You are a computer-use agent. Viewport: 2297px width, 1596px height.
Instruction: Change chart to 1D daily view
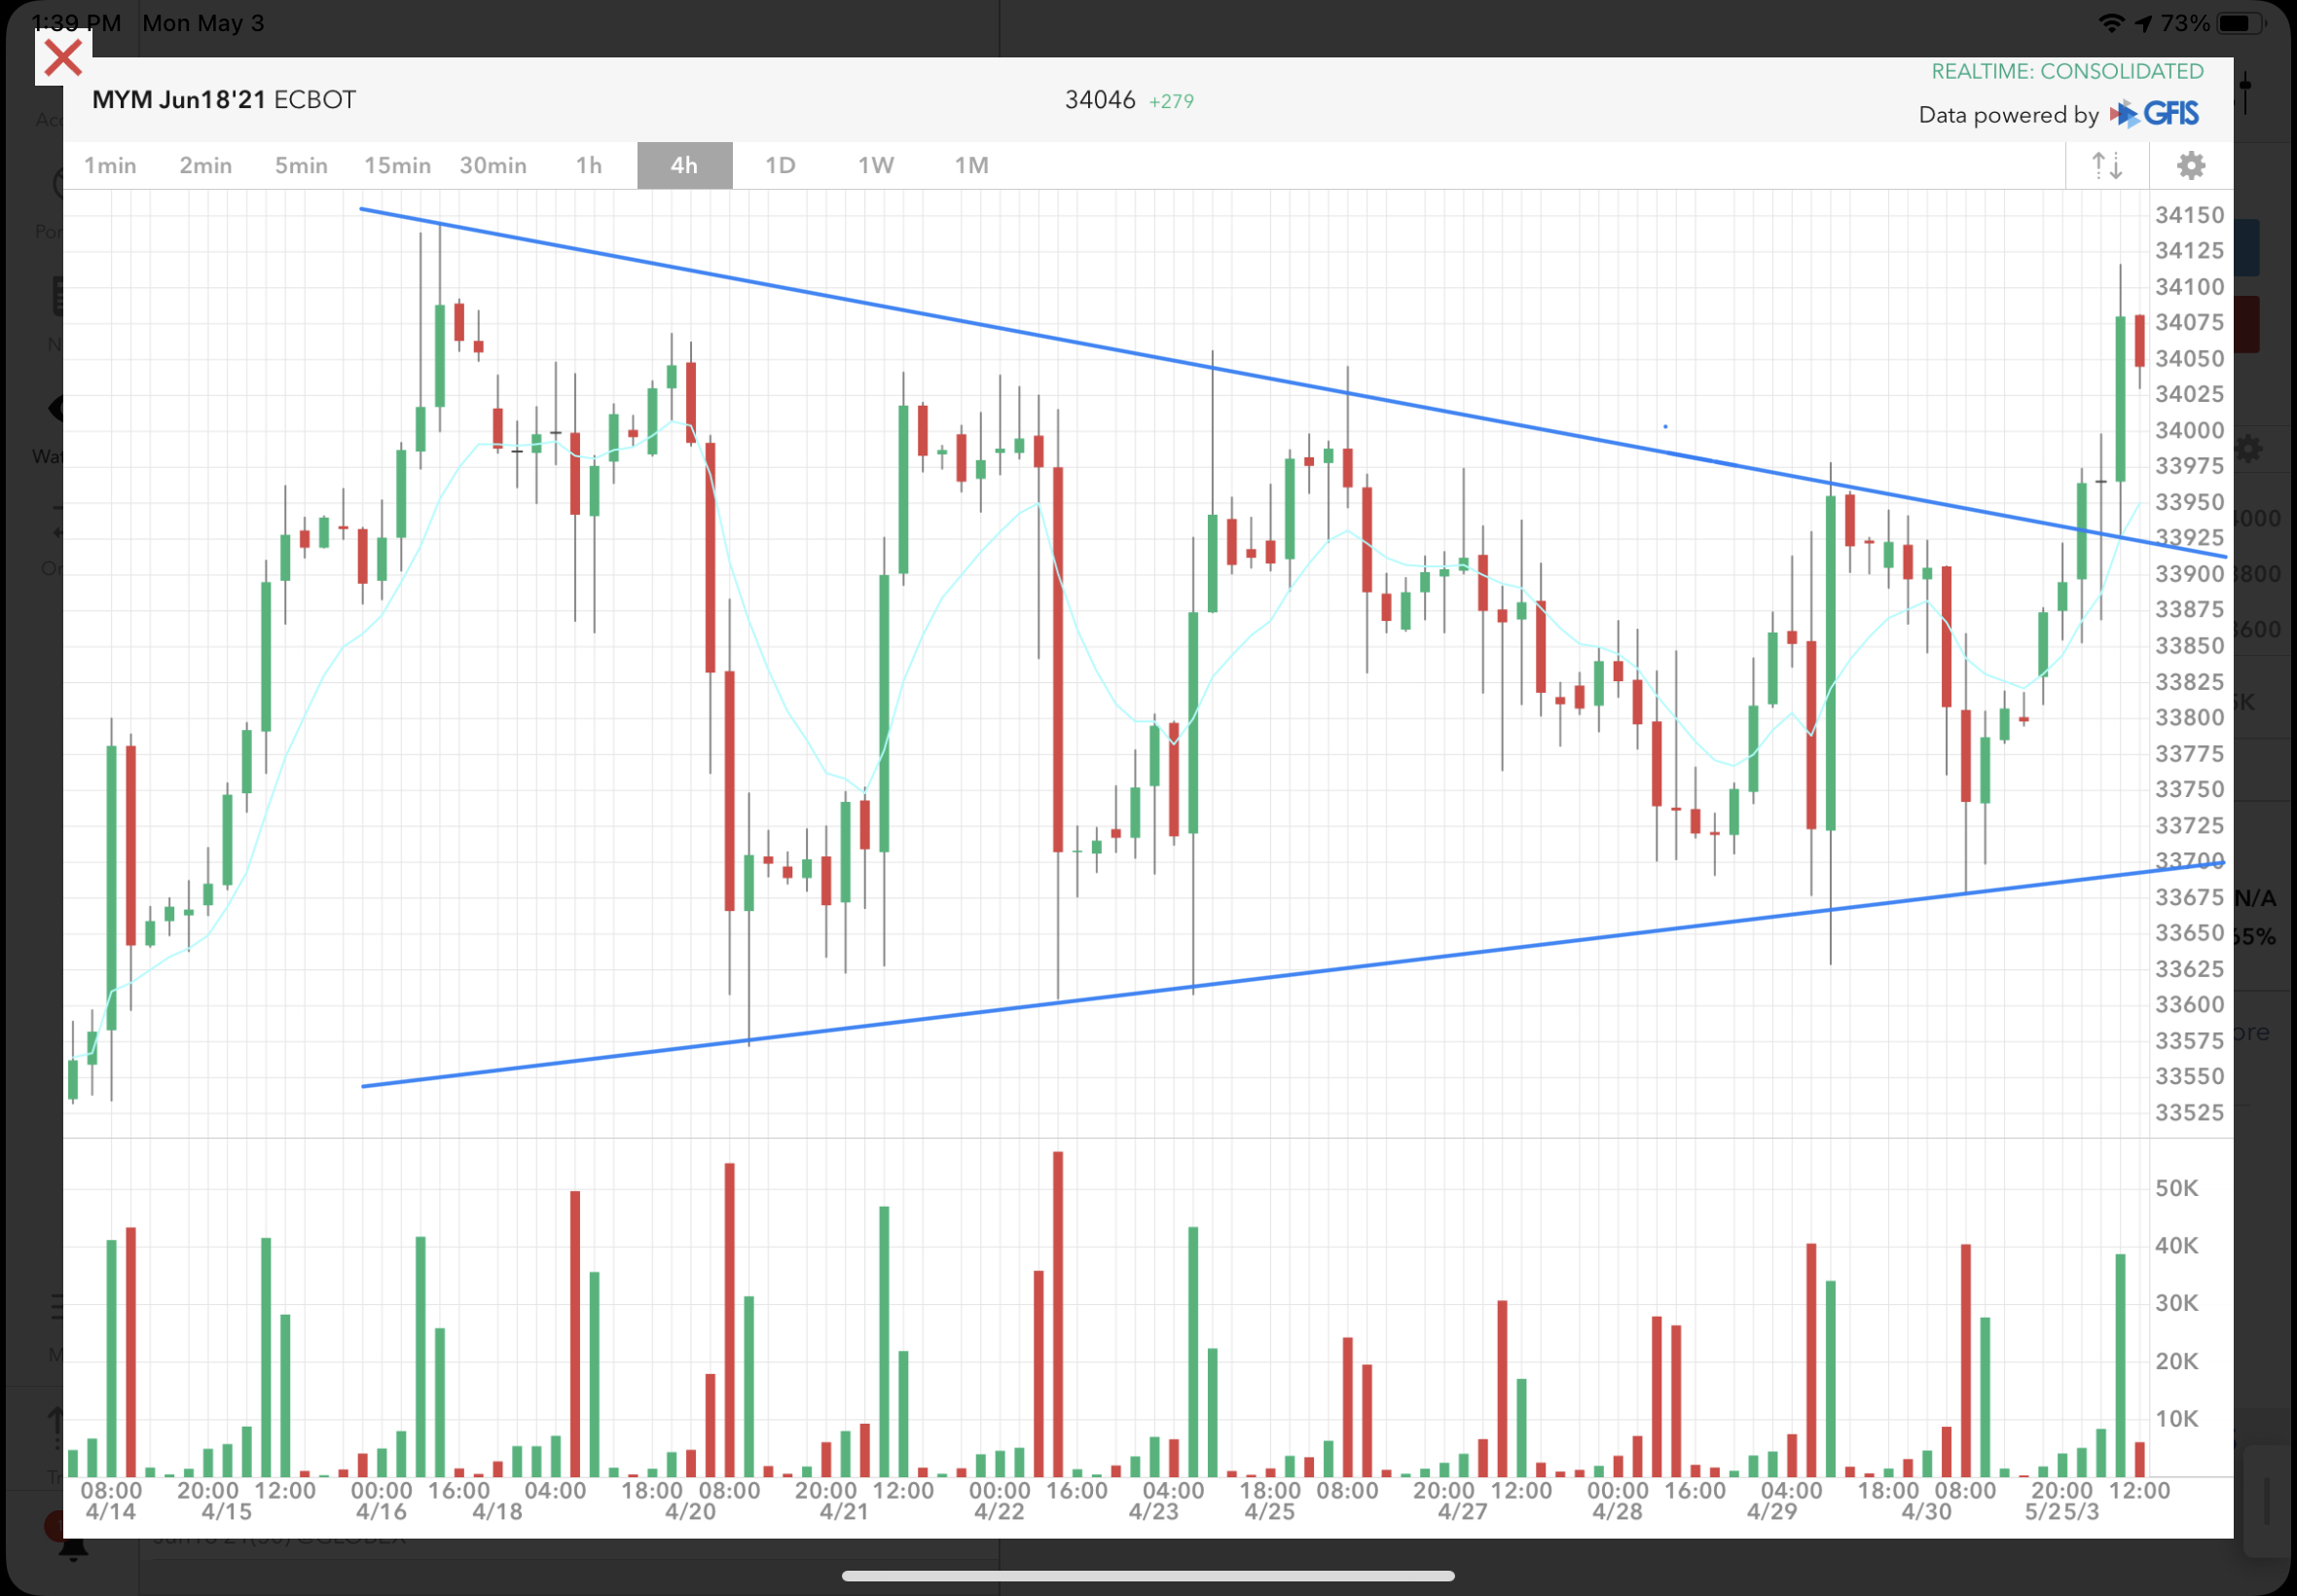(780, 165)
